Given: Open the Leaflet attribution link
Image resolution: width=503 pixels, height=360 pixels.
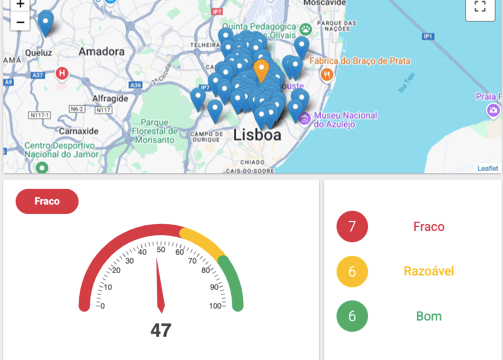Looking at the screenshot, I should [x=488, y=168].
